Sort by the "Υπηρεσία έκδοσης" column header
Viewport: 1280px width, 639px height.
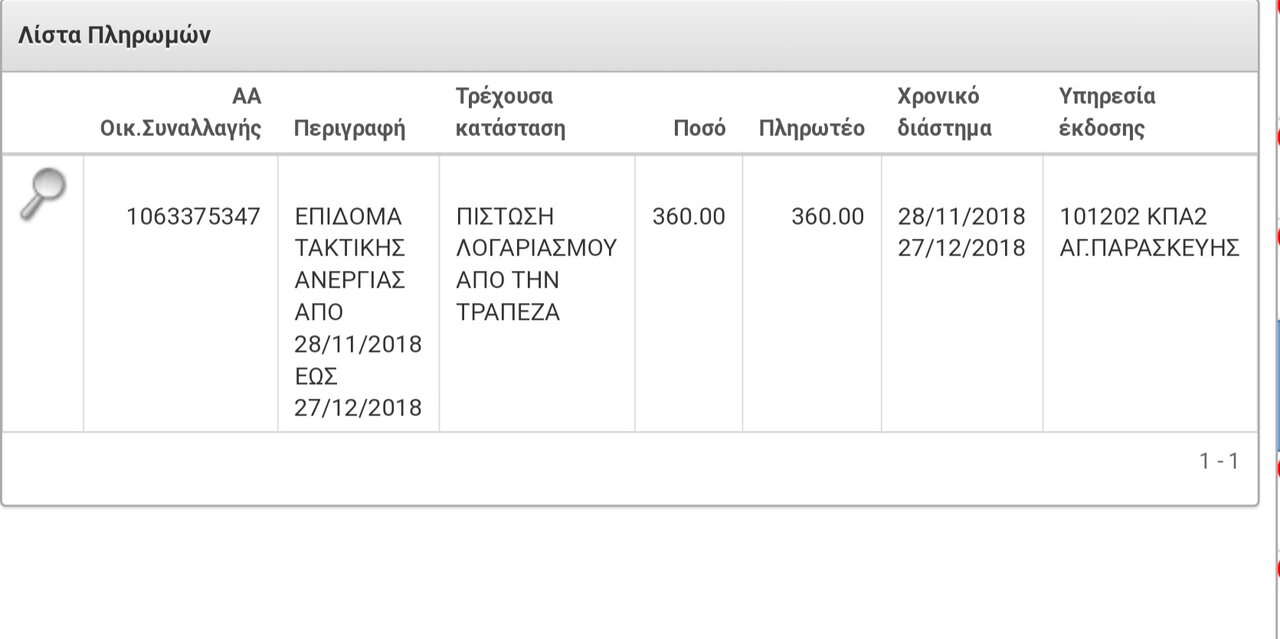point(1107,112)
